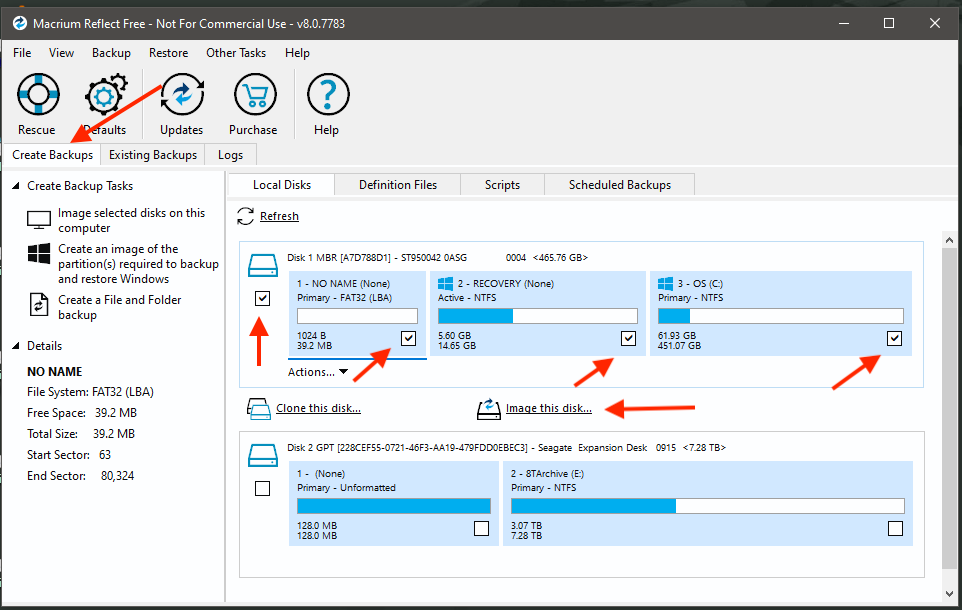Open the Actions dropdown under Disk 1

[318, 372]
